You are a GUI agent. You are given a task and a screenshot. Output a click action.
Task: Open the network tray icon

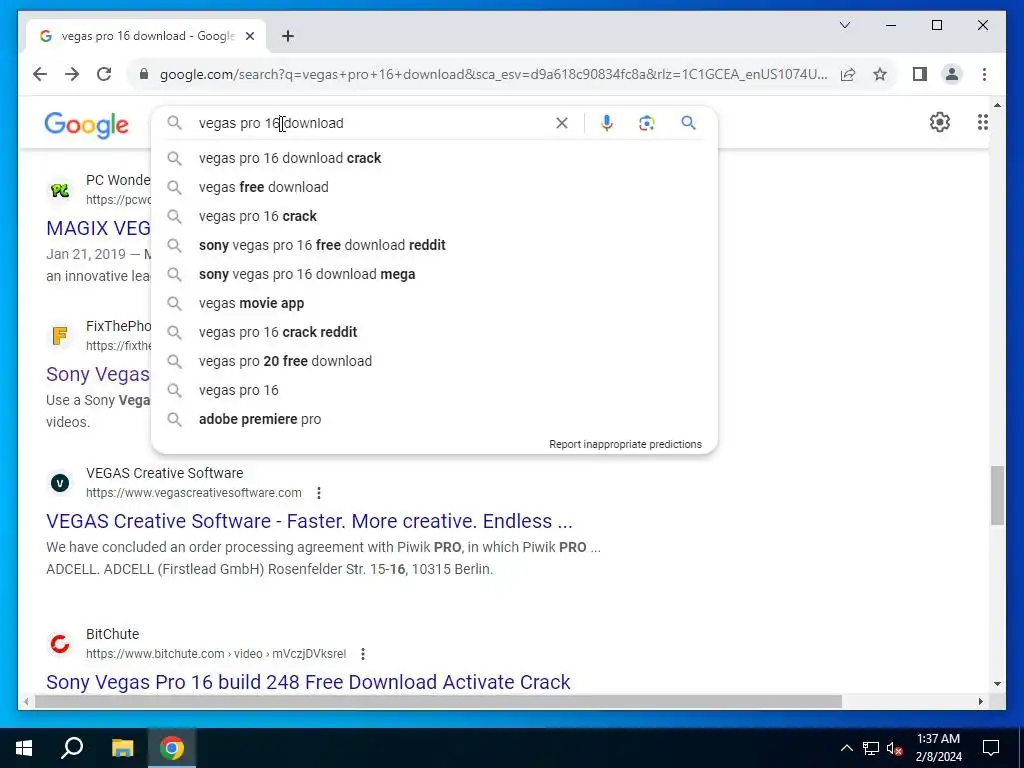[871, 748]
